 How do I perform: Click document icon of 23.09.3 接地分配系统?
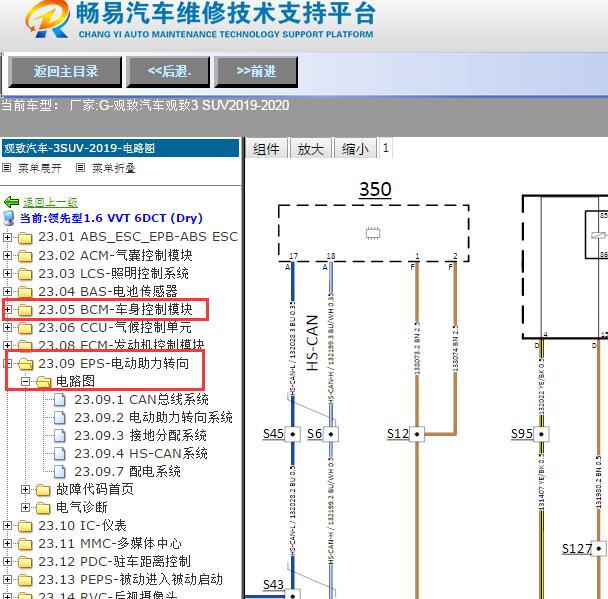pyautogui.click(x=60, y=435)
